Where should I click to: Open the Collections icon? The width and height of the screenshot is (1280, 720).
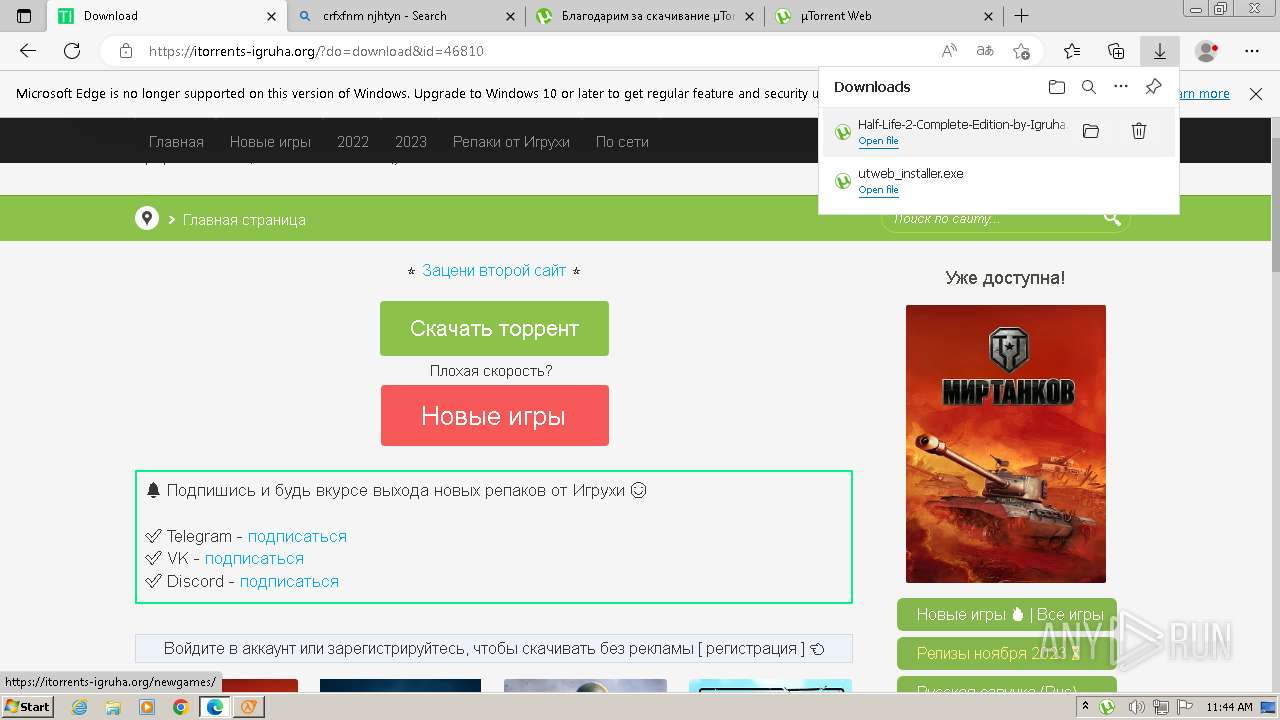pos(1116,51)
